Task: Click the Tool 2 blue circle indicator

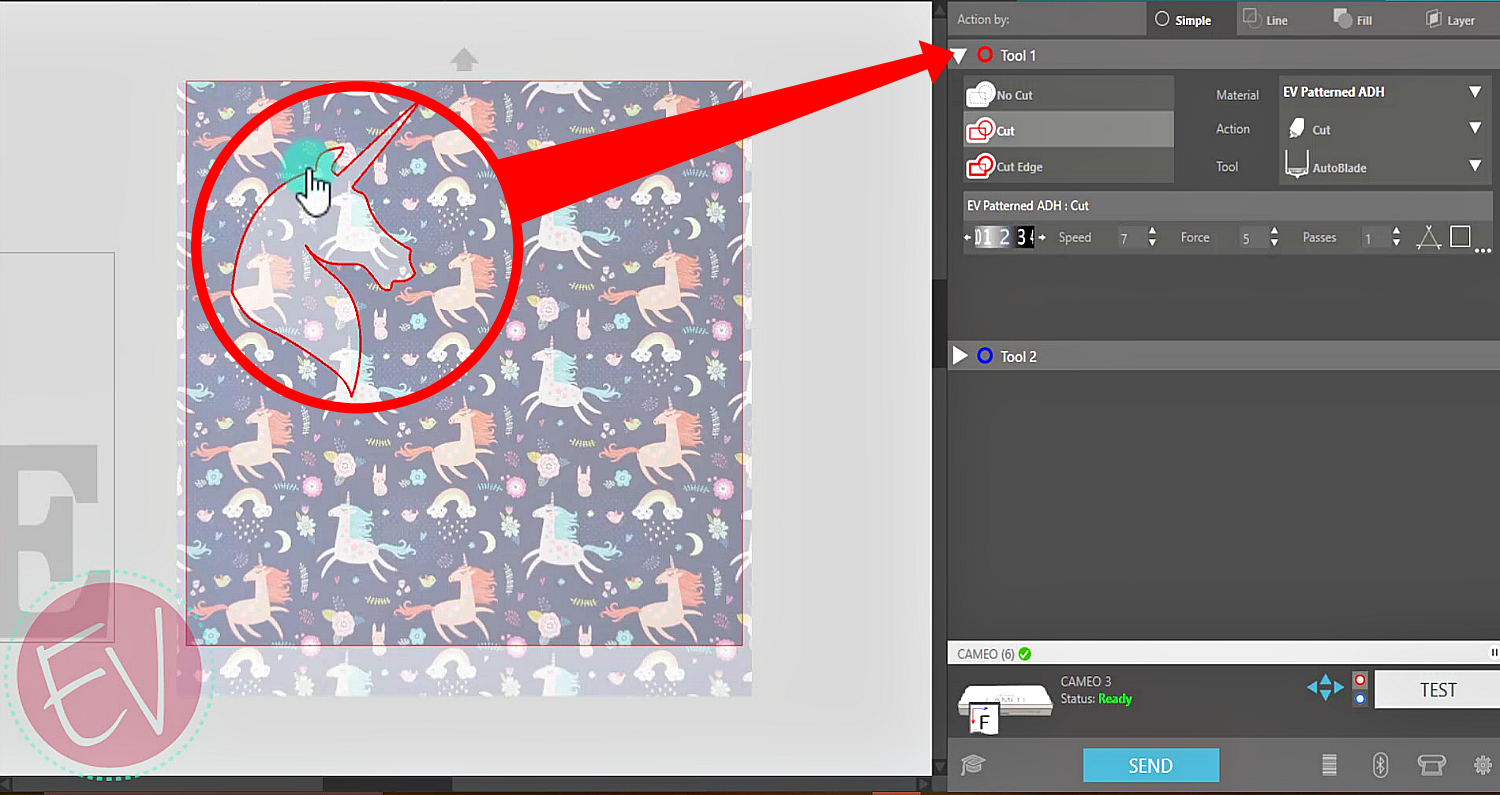Action: pos(984,356)
